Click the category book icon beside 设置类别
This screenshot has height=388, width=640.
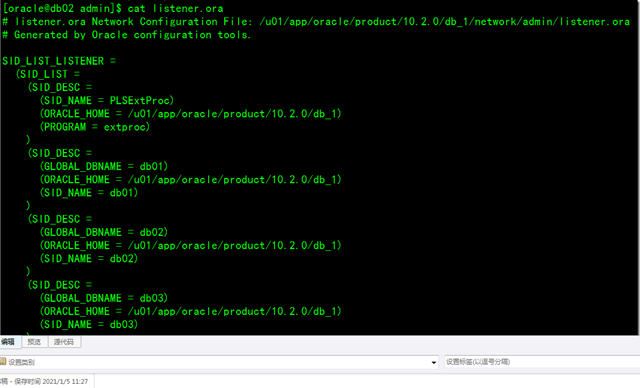[x=3, y=361]
